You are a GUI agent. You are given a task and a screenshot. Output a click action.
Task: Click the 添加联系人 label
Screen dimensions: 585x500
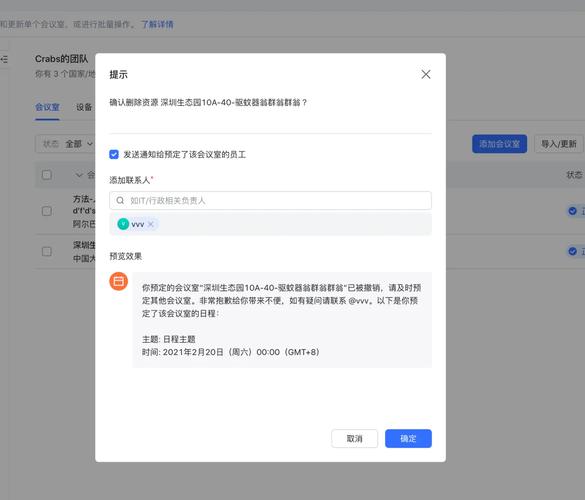pyautogui.click(x=130, y=180)
